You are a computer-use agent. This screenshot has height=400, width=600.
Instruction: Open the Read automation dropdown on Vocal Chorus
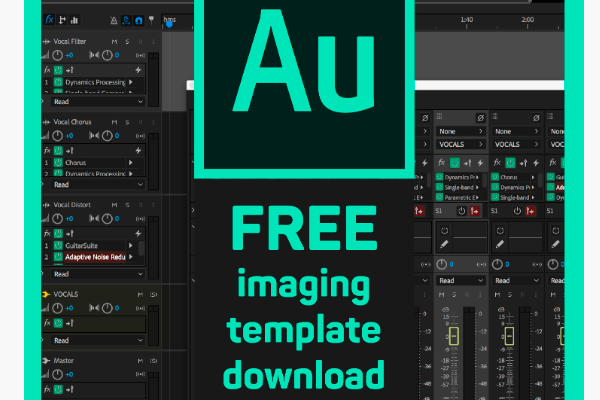[x=98, y=184]
